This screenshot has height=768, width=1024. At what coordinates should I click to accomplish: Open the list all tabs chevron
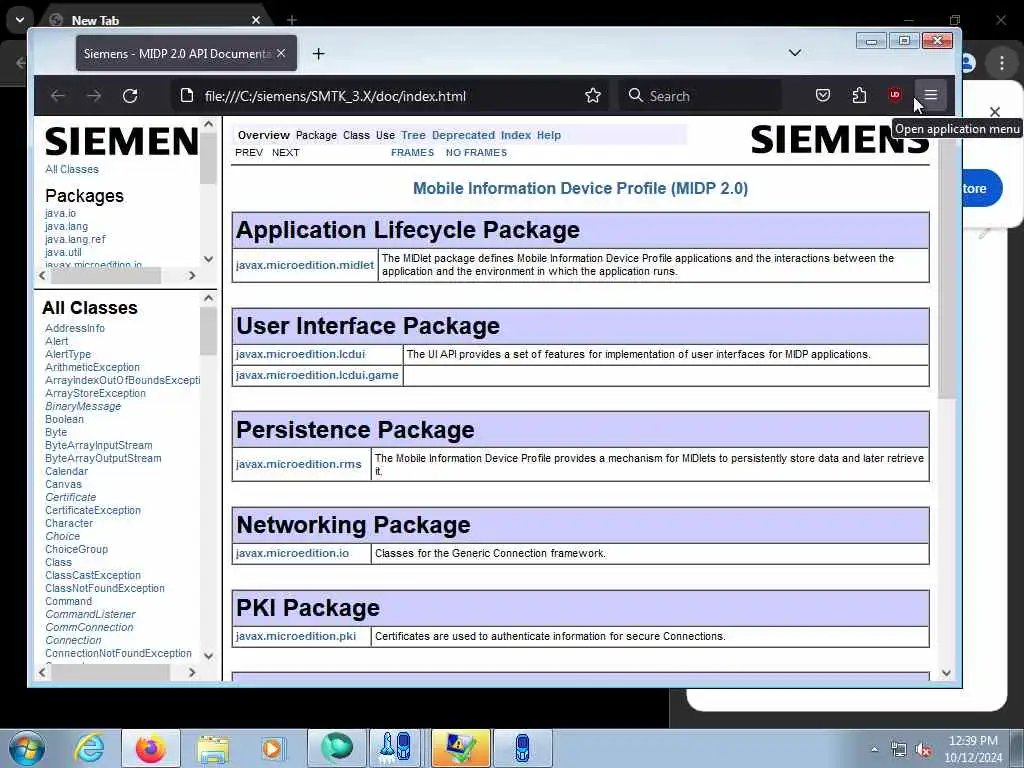795,53
